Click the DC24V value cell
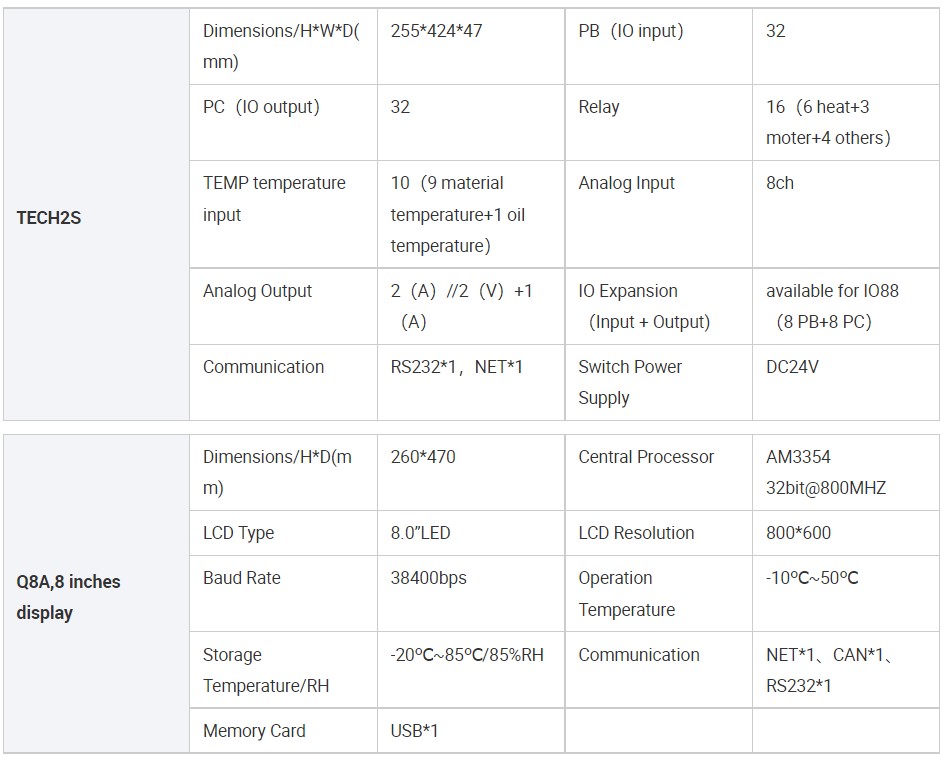 [x=792, y=367]
